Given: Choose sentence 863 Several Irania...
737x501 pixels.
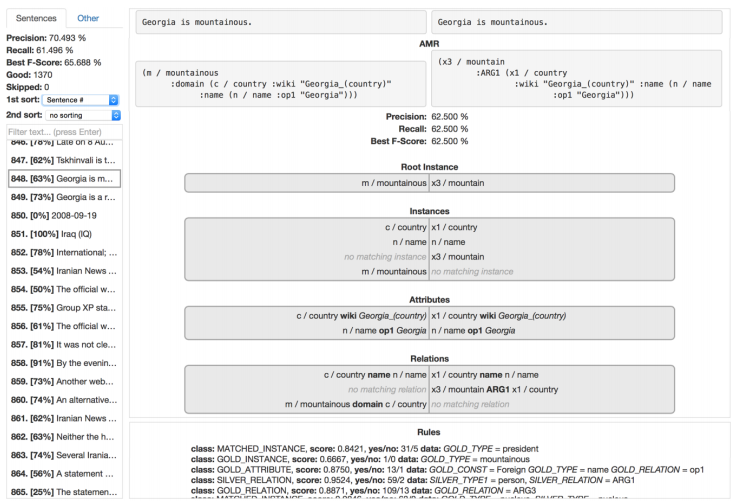Looking at the screenshot, I should click(63, 454).
